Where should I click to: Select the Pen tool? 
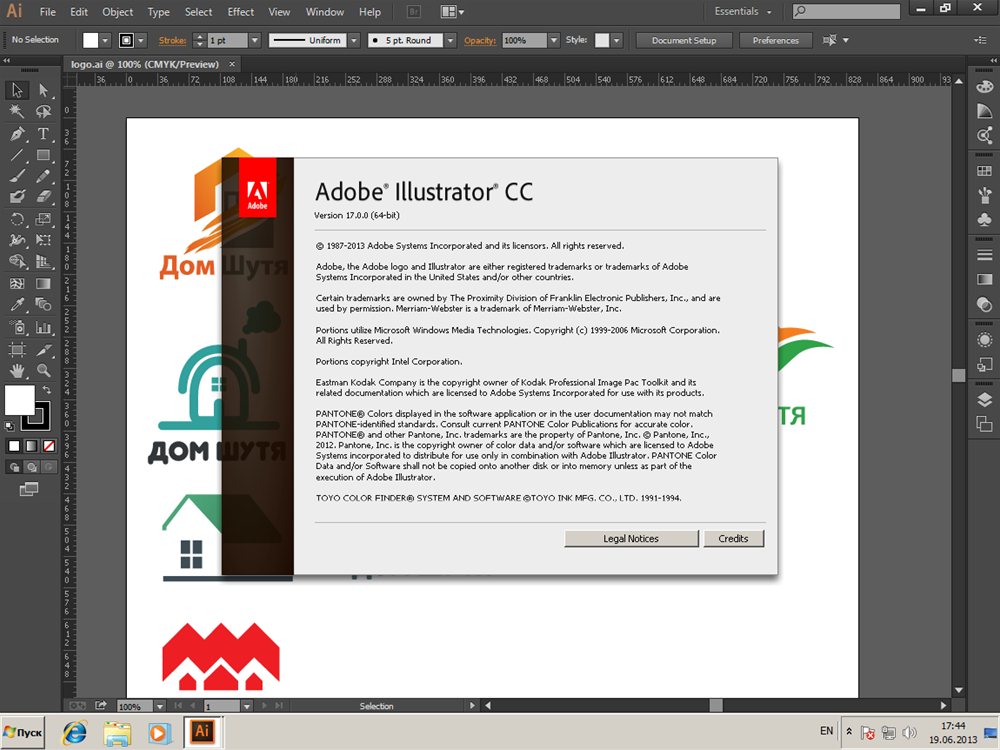coord(17,134)
